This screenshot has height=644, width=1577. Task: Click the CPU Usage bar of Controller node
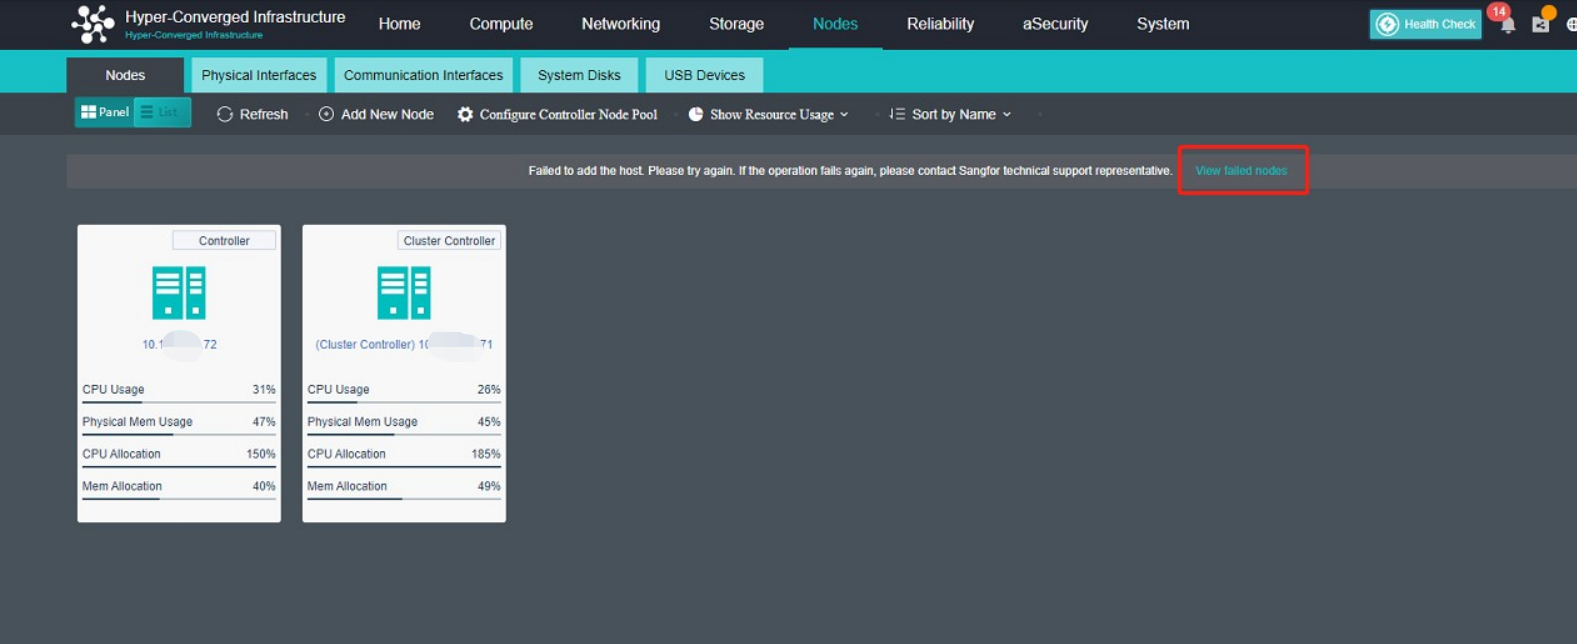[x=179, y=402]
